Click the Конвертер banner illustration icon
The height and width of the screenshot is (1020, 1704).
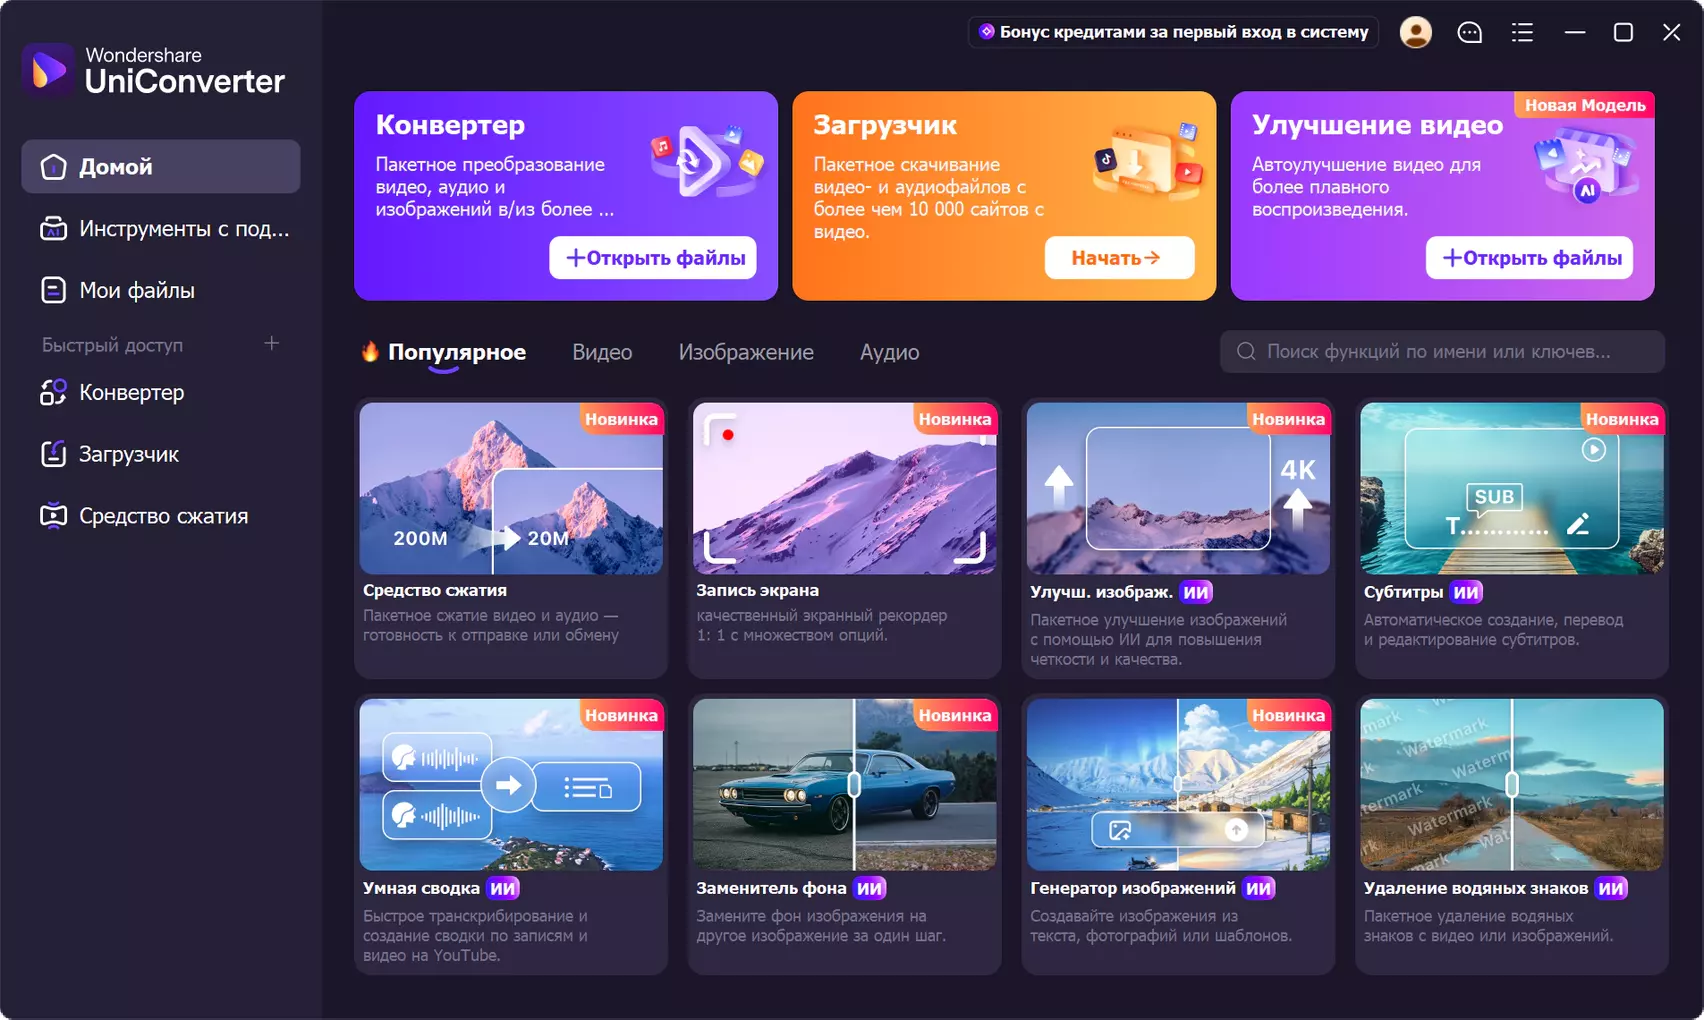[707, 160]
